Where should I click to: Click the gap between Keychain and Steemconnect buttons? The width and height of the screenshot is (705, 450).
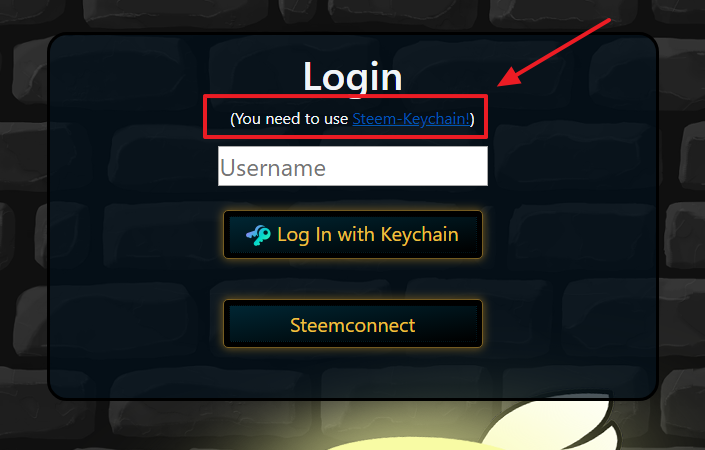click(x=353, y=279)
